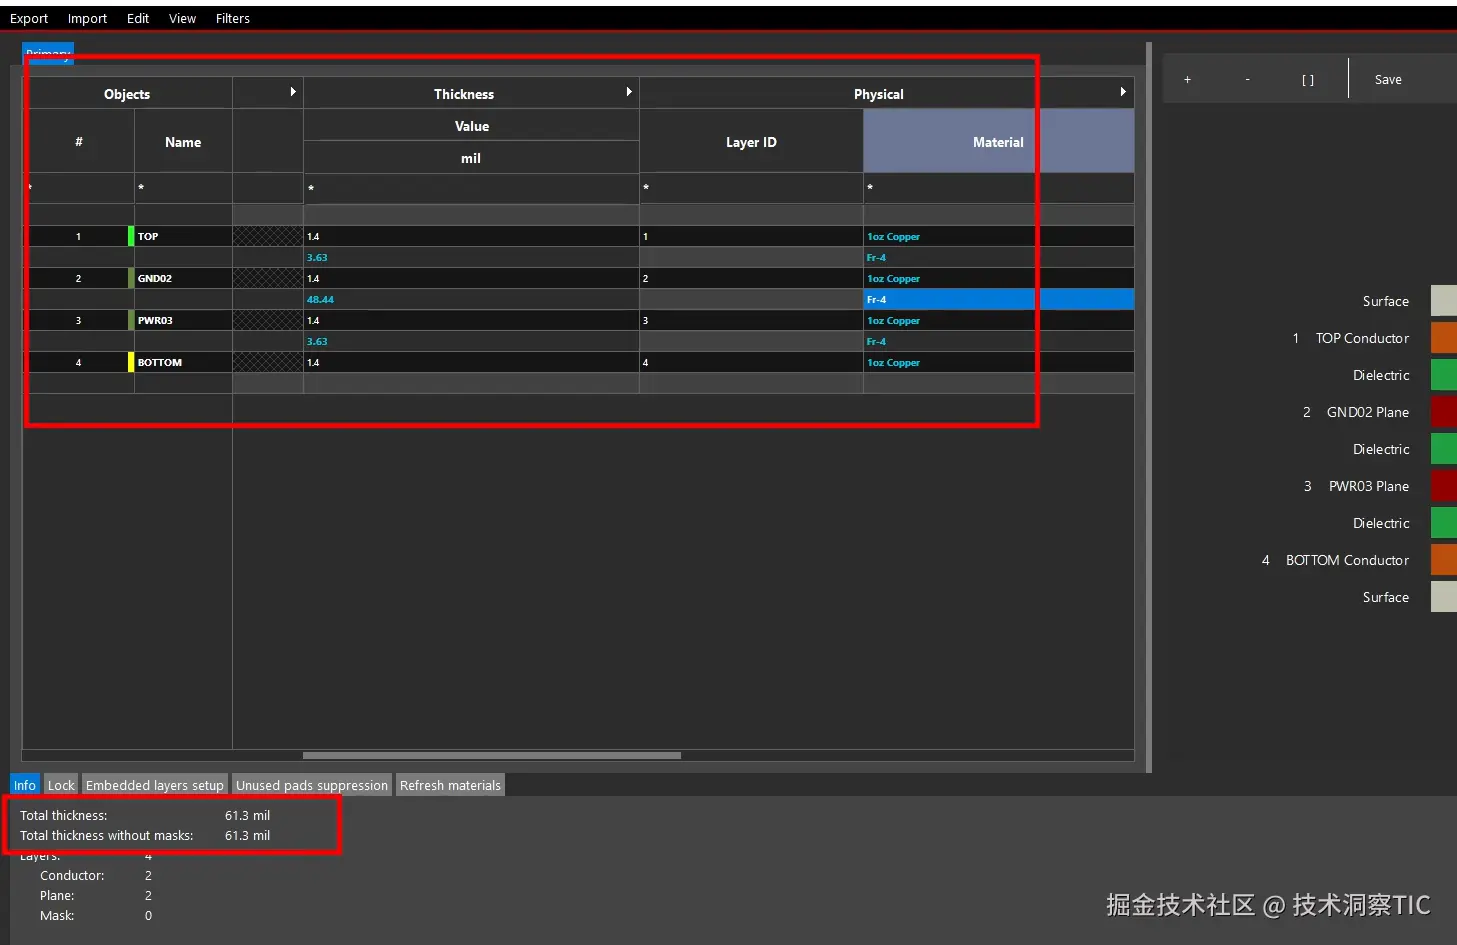Switch to the Info tab
1457x945 pixels.
(25, 785)
